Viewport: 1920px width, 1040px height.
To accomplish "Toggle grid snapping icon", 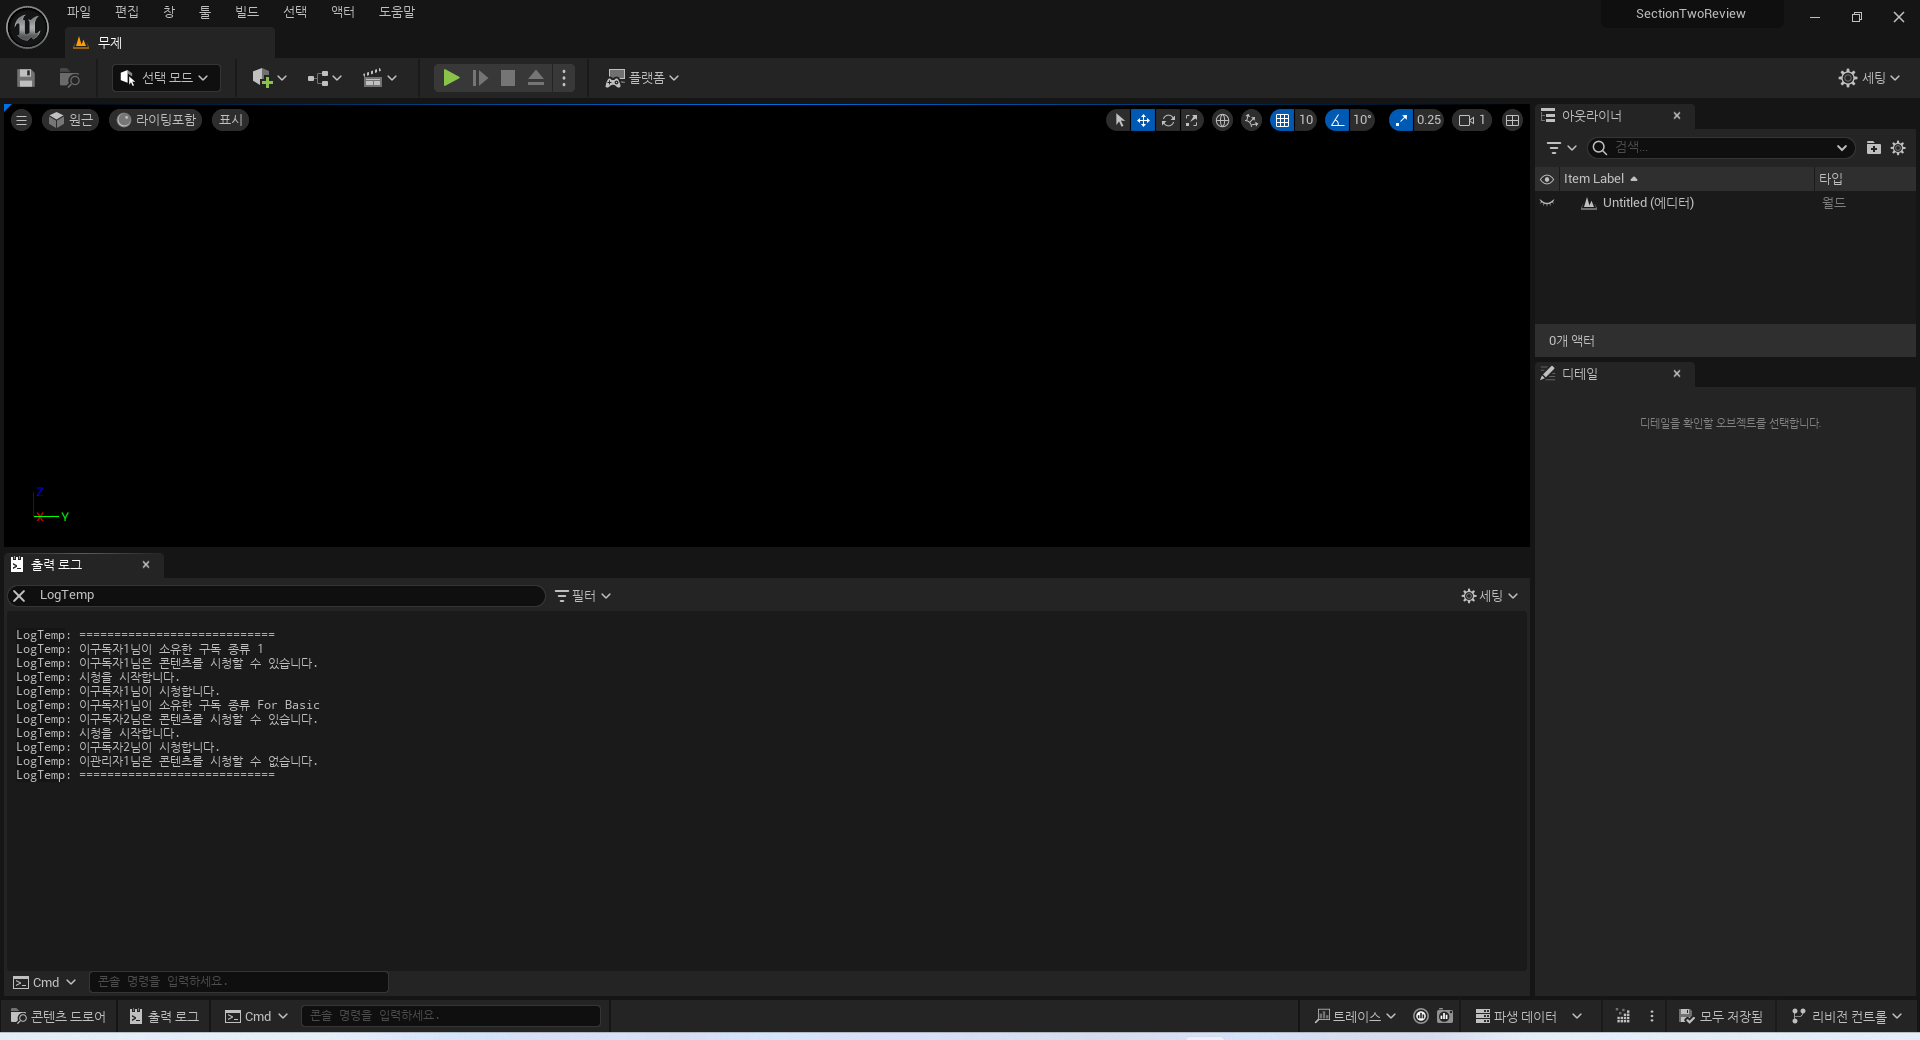I will click(1282, 120).
